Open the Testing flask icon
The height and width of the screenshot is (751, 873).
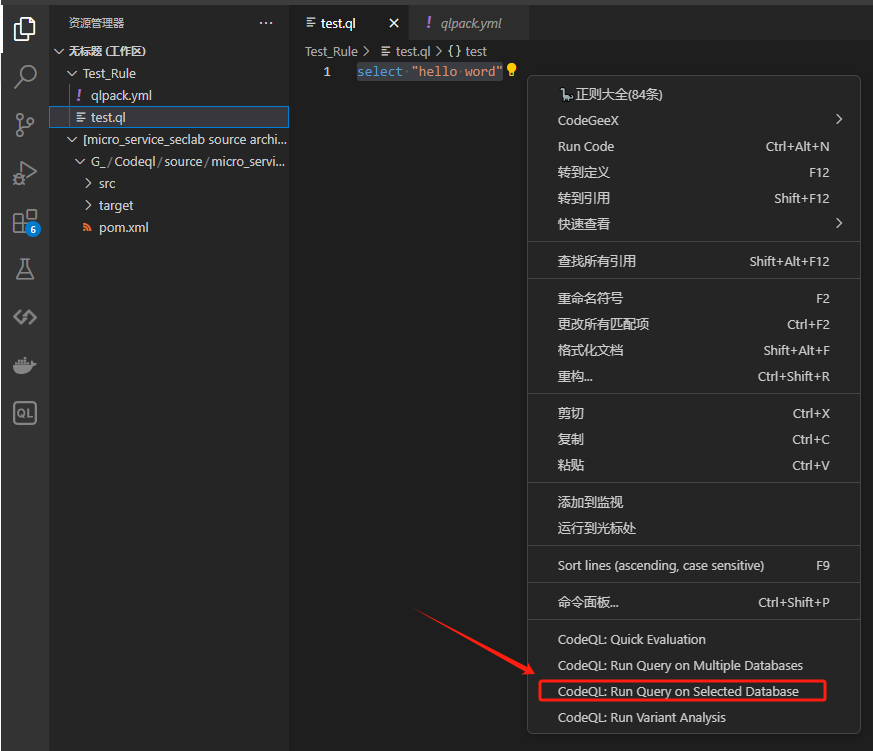pyautogui.click(x=24, y=269)
